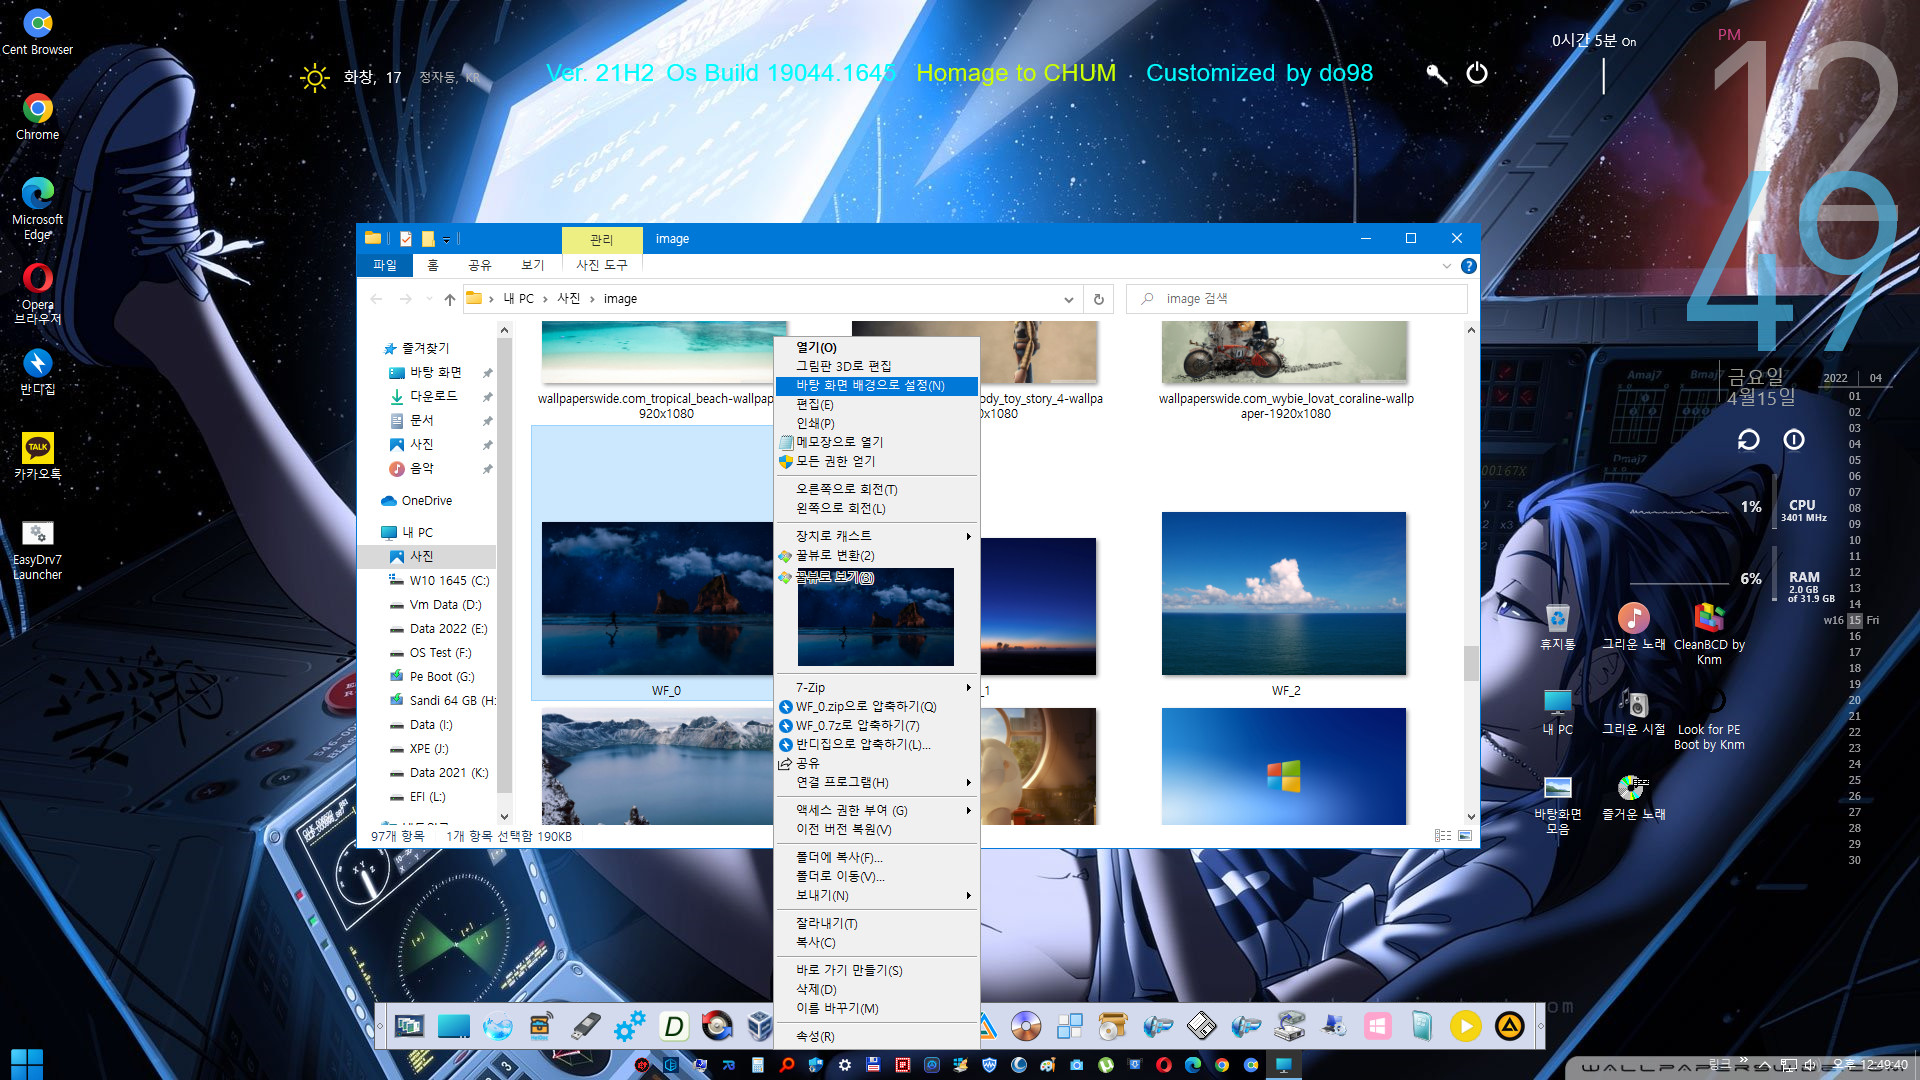Launch Microsoft Edge from the desktop
Viewport: 1920px width, 1080px height.
point(37,208)
